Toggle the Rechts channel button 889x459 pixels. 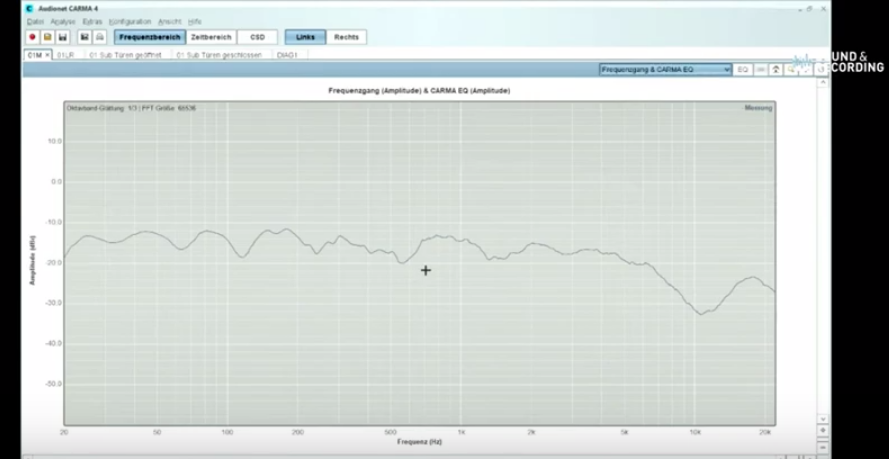tap(347, 37)
